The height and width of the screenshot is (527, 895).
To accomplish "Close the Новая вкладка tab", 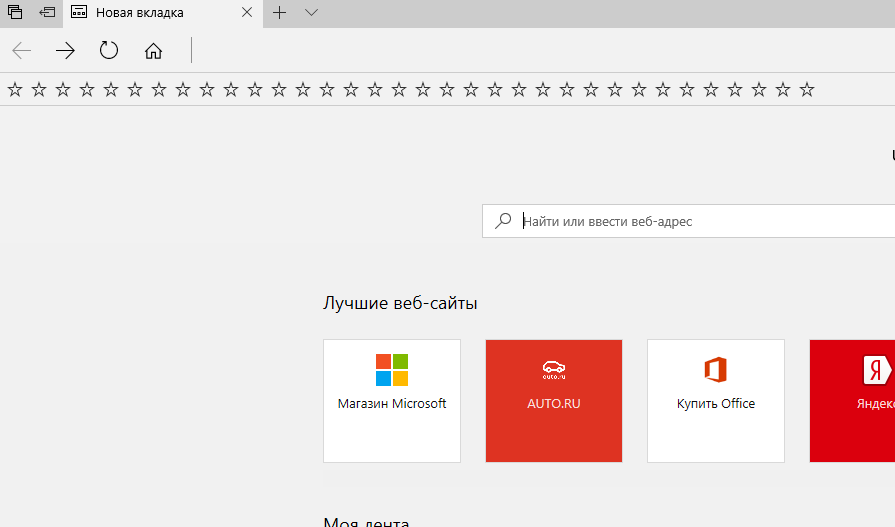I will (248, 13).
